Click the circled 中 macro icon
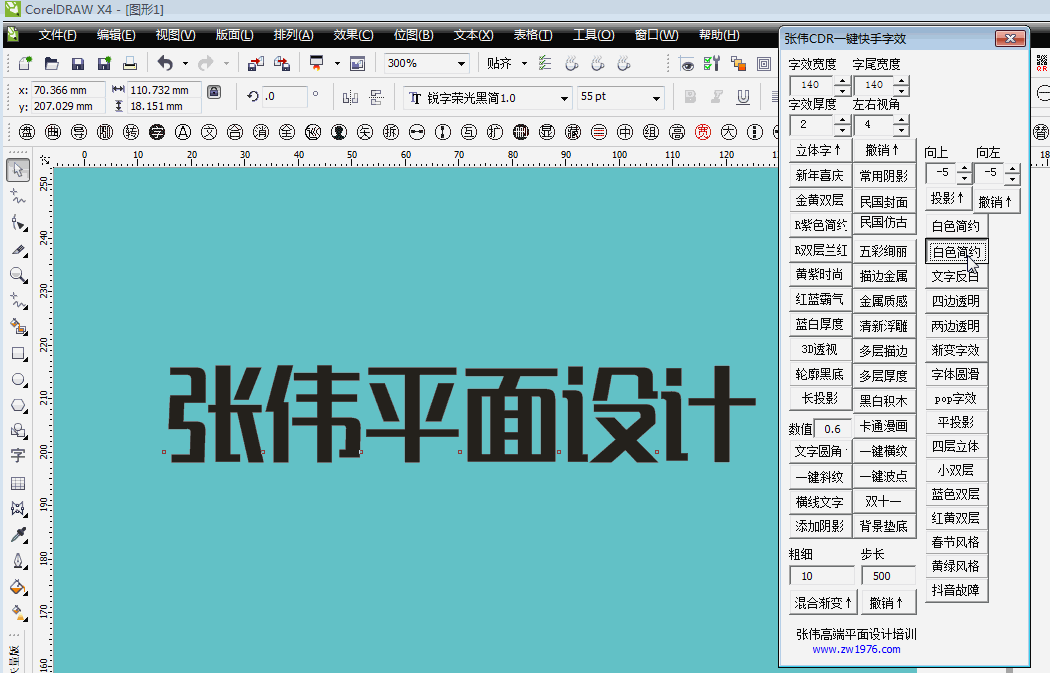This screenshot has width=1050, height=673. (x=625, y=132)
